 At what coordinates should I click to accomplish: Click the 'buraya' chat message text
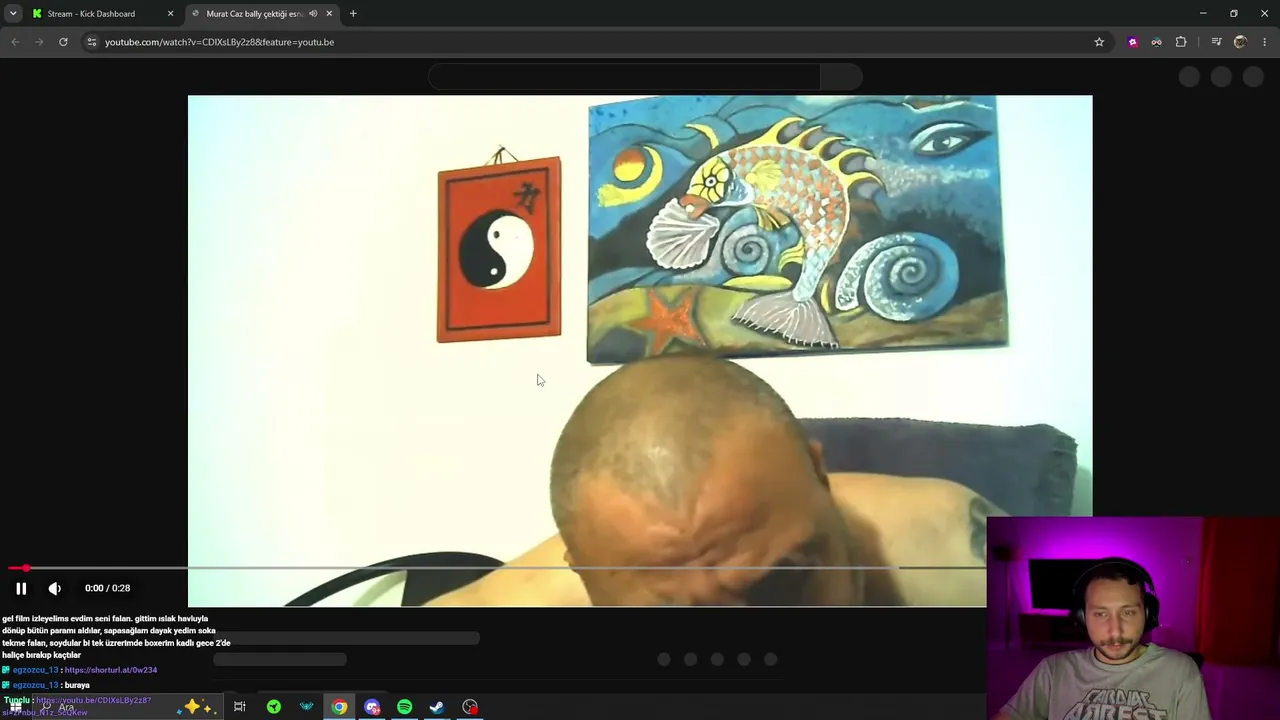coord(77,685)
